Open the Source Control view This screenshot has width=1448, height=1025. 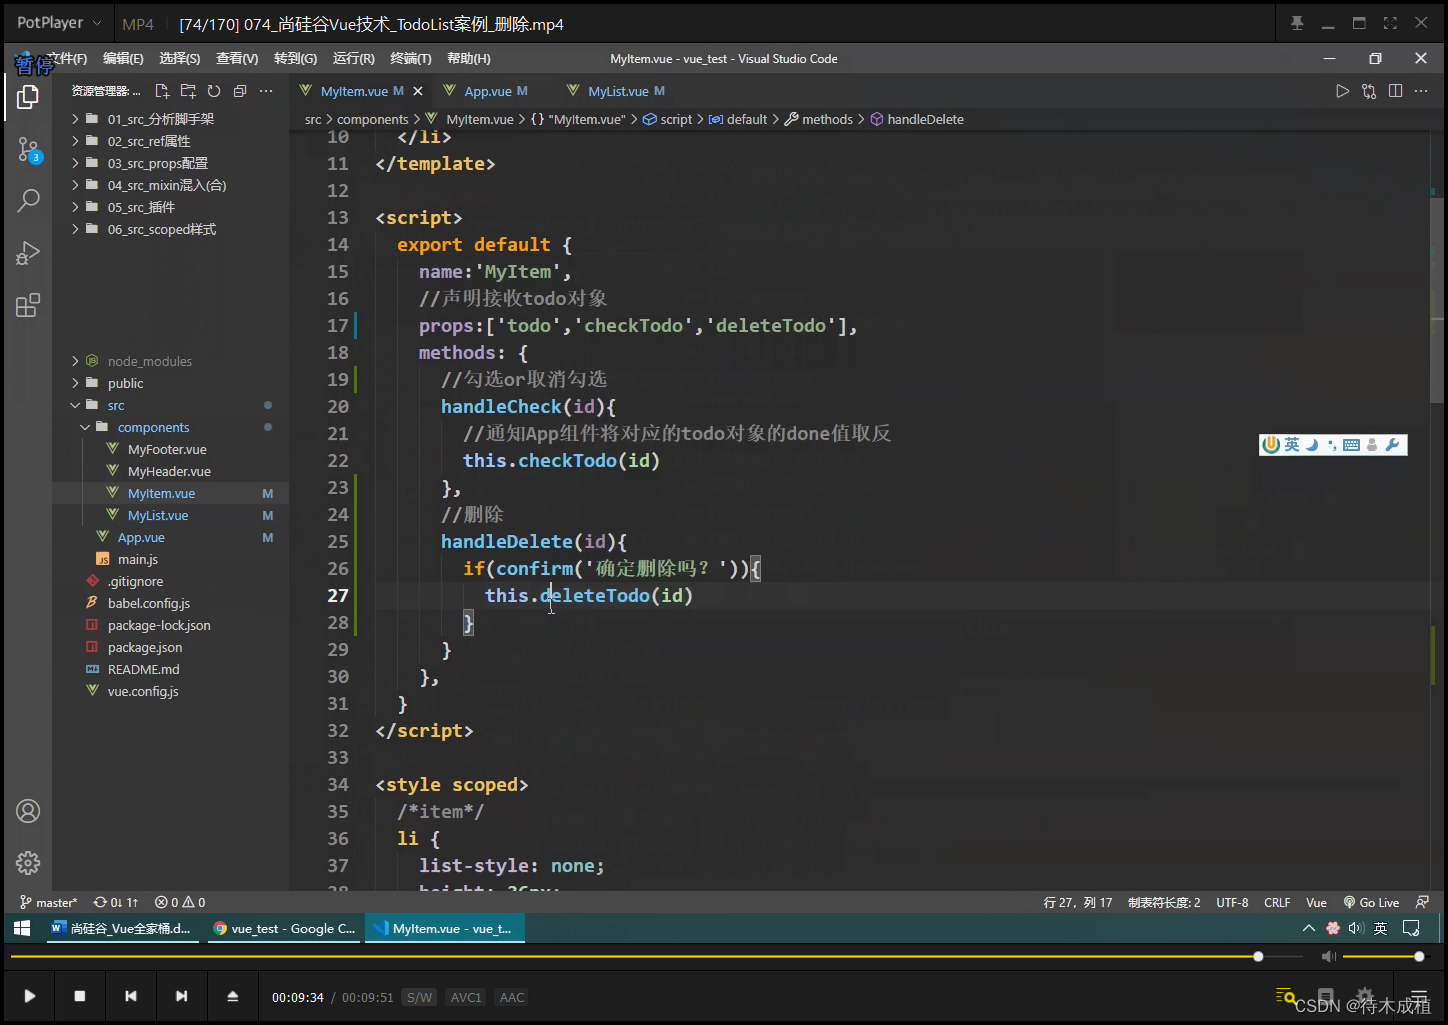coord(28,151)
